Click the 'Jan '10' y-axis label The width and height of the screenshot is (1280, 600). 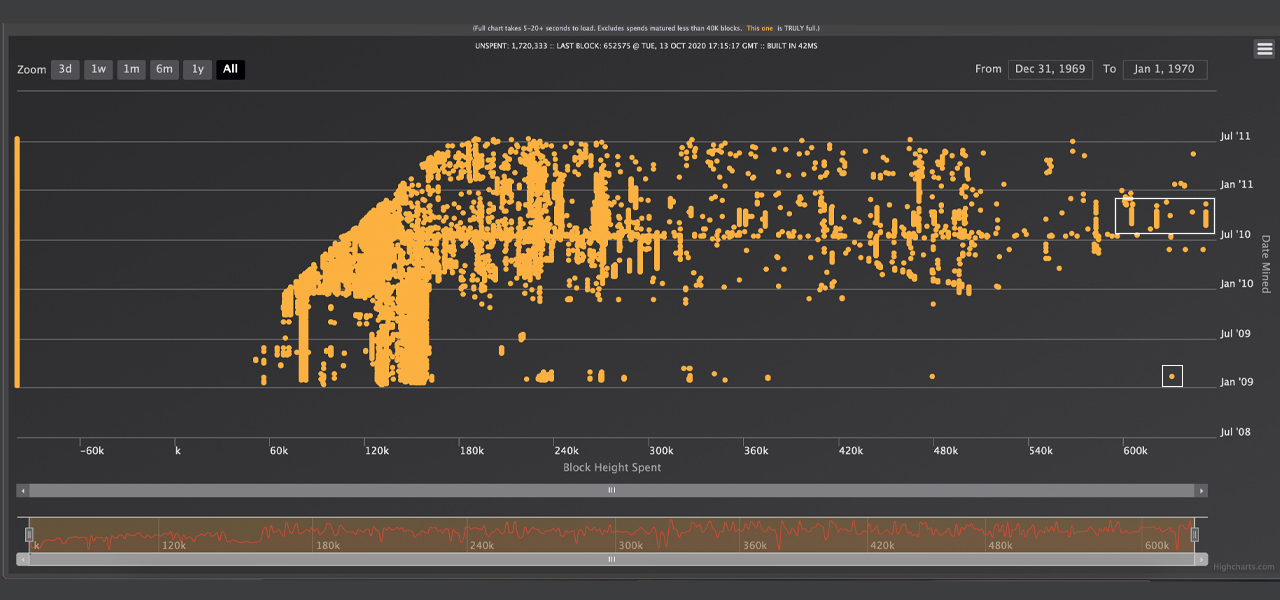(1237, 284)
